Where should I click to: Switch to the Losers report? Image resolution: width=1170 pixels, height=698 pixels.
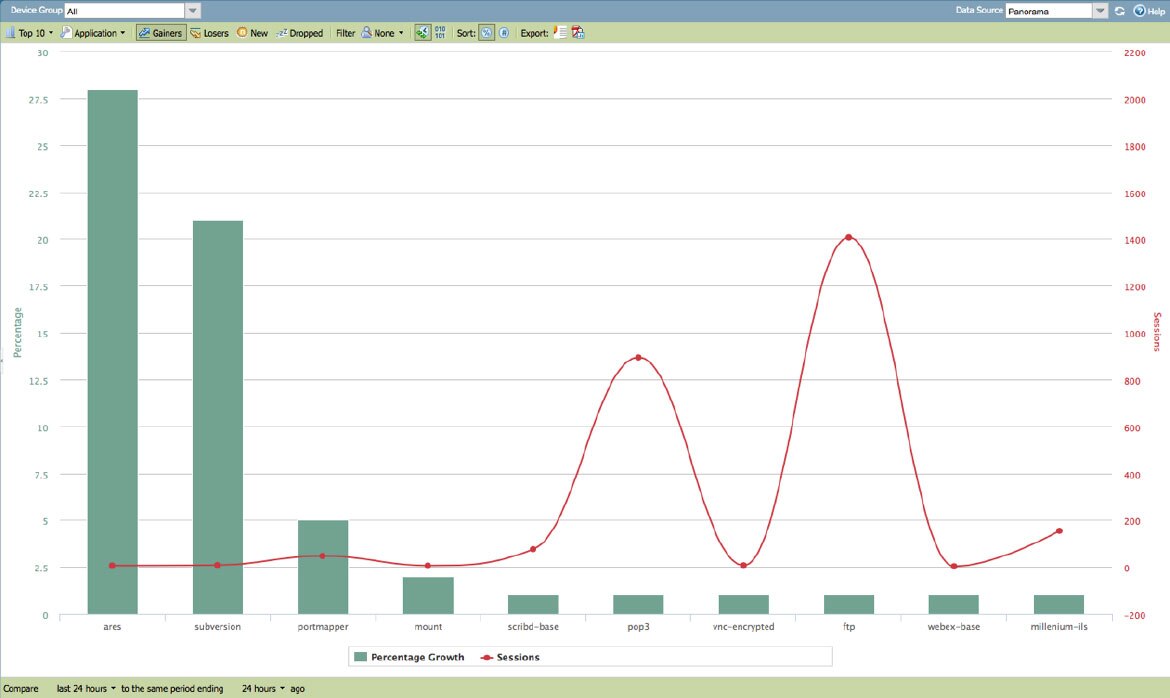[x=209, y=33]
